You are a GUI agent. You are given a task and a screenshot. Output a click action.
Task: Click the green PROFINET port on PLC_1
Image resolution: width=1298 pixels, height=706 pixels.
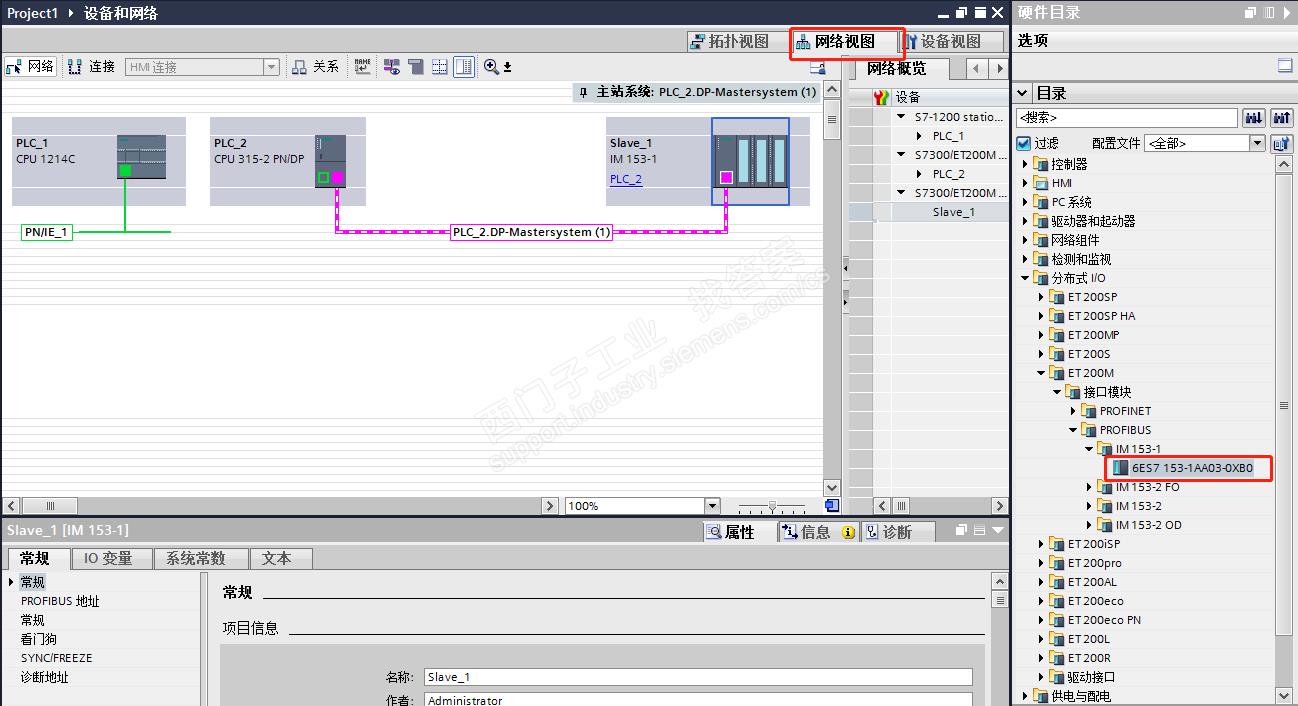[125, 170]
